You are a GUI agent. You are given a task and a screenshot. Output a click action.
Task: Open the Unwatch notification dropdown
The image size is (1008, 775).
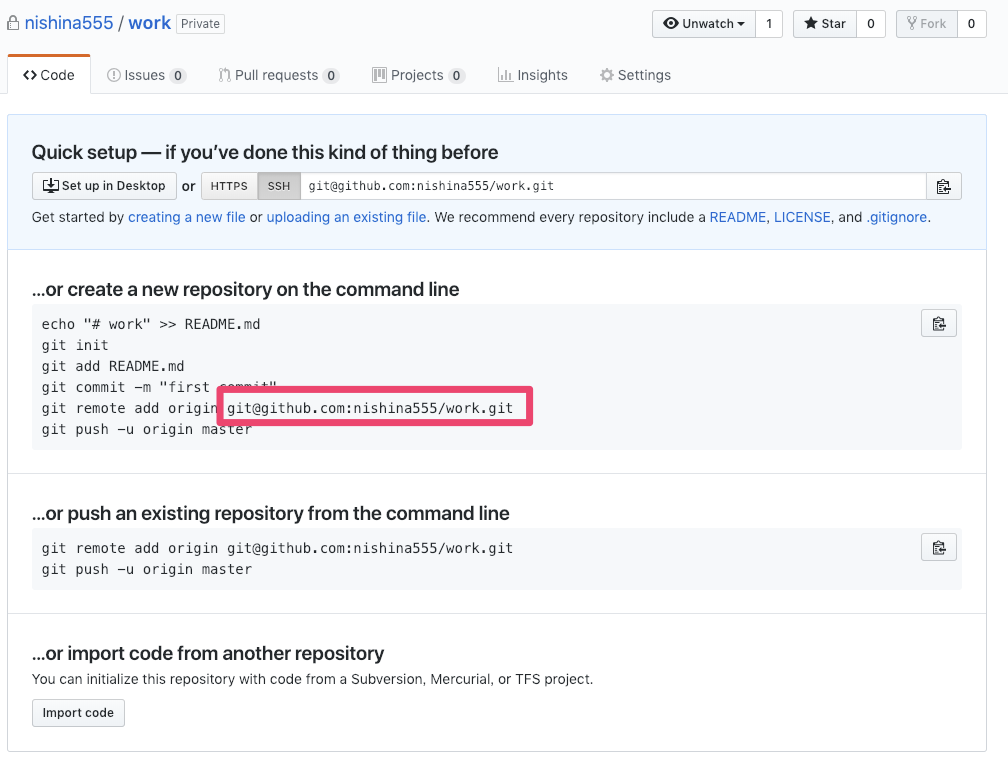pos(703,23)
